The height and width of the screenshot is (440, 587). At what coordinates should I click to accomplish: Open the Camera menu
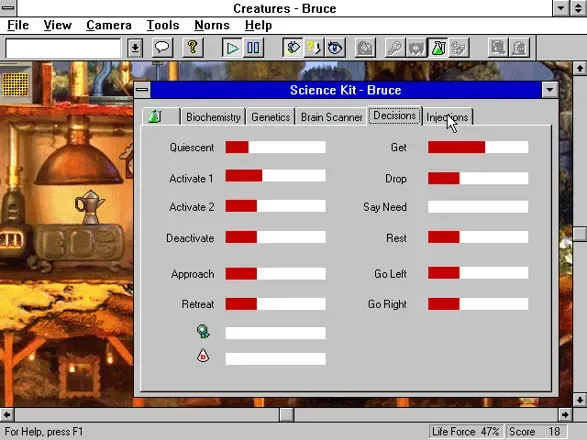pos(109,25)
